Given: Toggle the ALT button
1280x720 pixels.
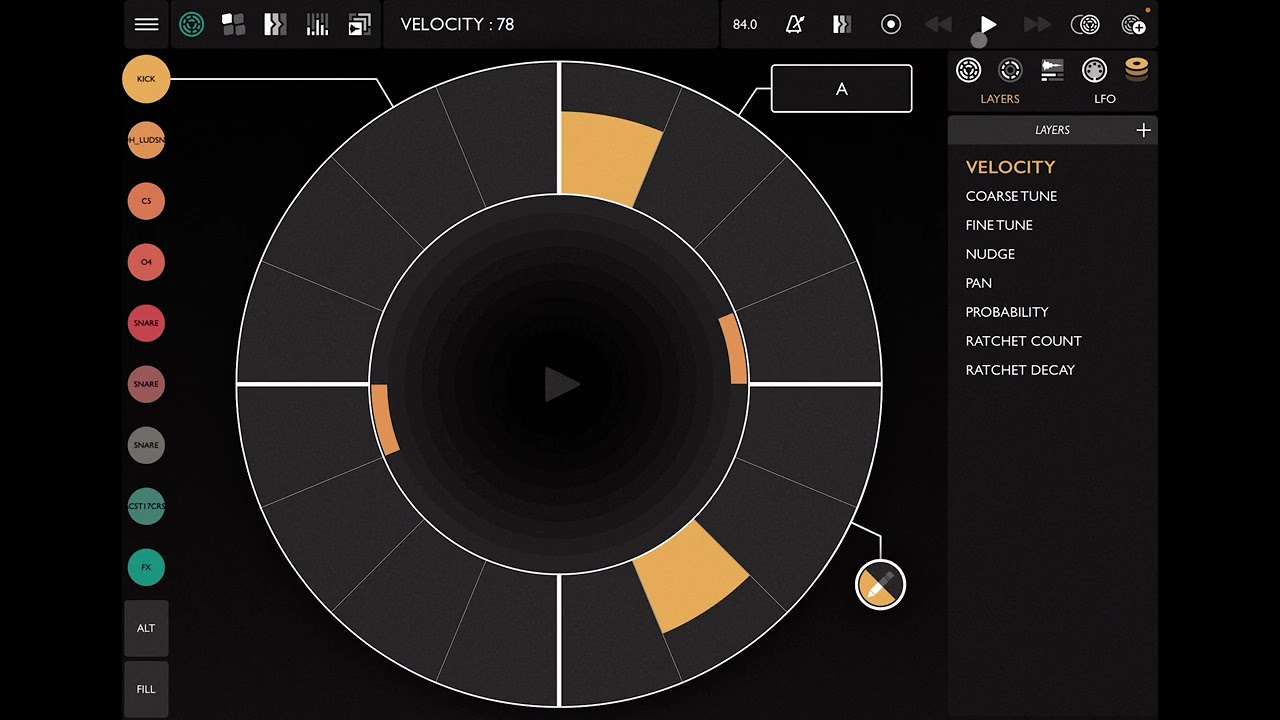Looking at the screenshot, I should tap(146, 628).
